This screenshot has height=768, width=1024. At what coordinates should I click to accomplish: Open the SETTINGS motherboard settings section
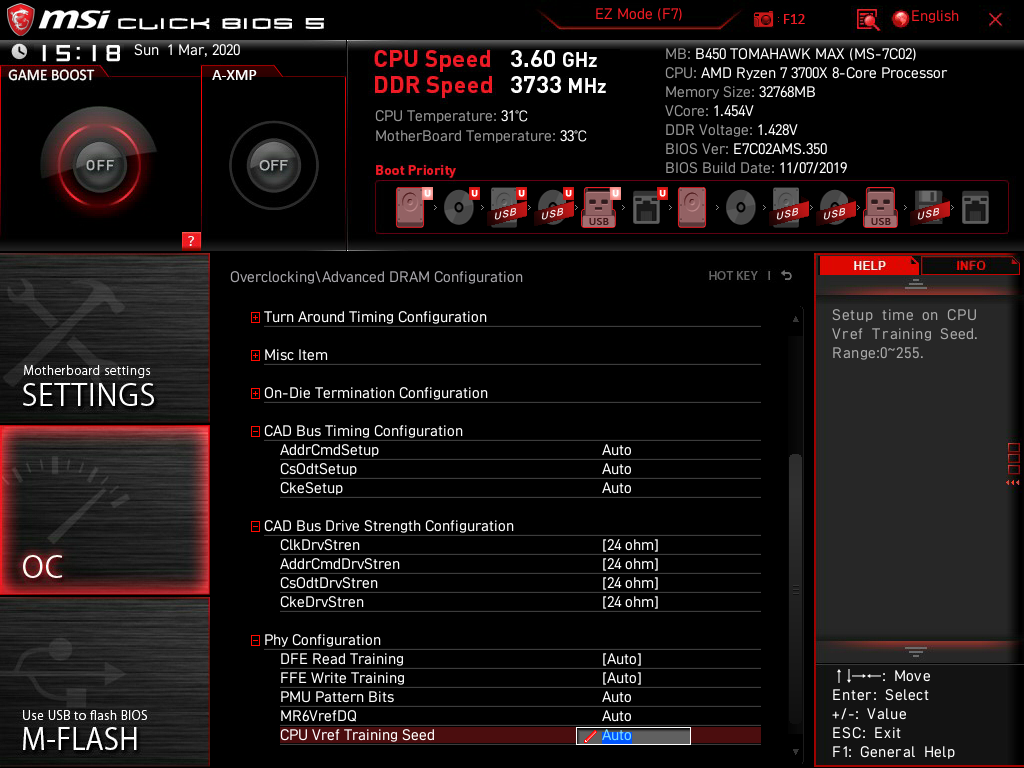click(104, 338)
